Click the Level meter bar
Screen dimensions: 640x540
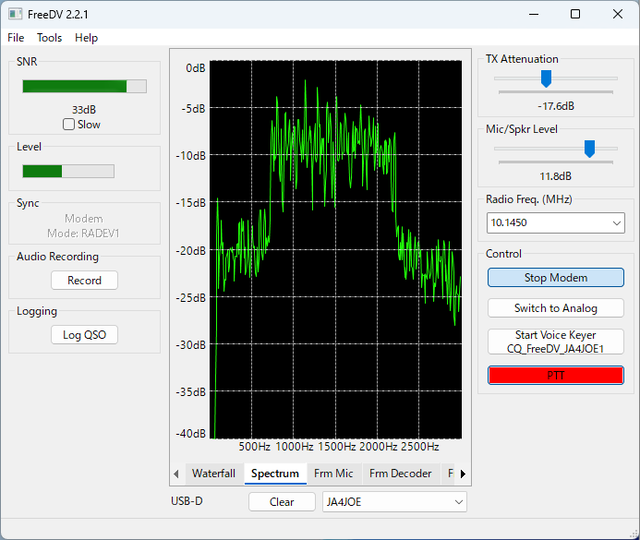pos(68,171)
